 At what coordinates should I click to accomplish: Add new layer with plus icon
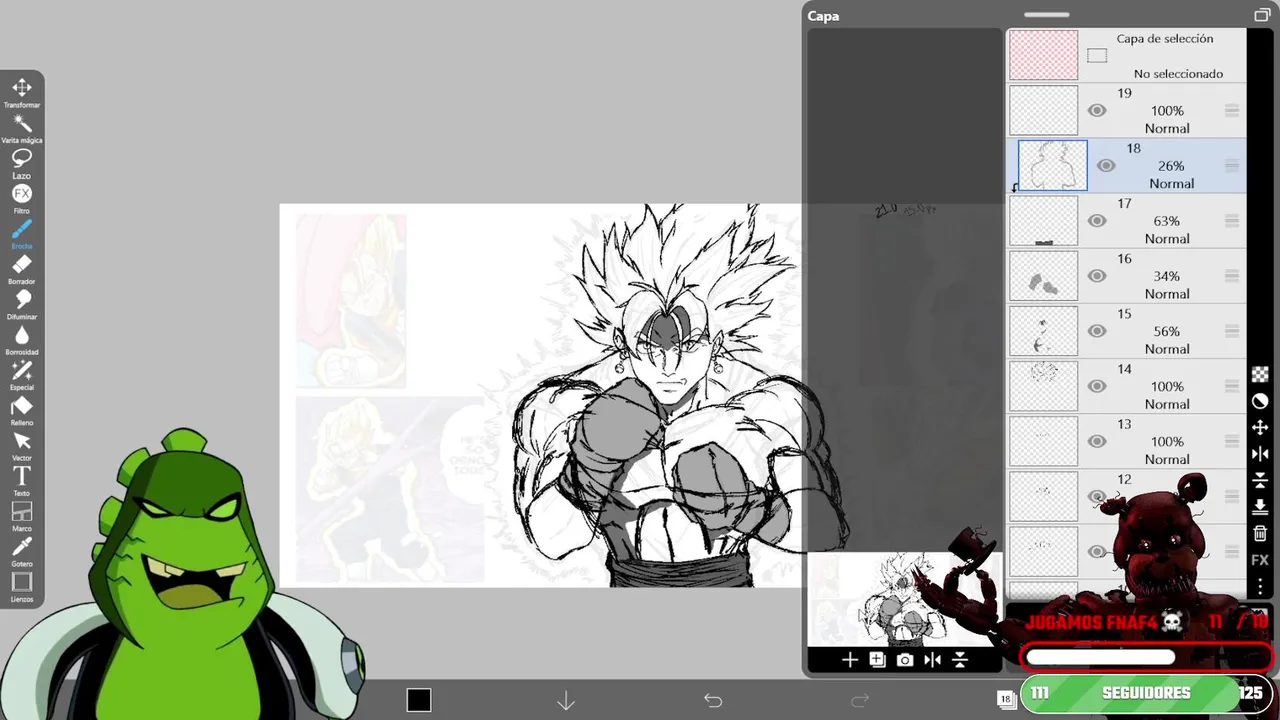pyautogui.click(x=850, y=660)
